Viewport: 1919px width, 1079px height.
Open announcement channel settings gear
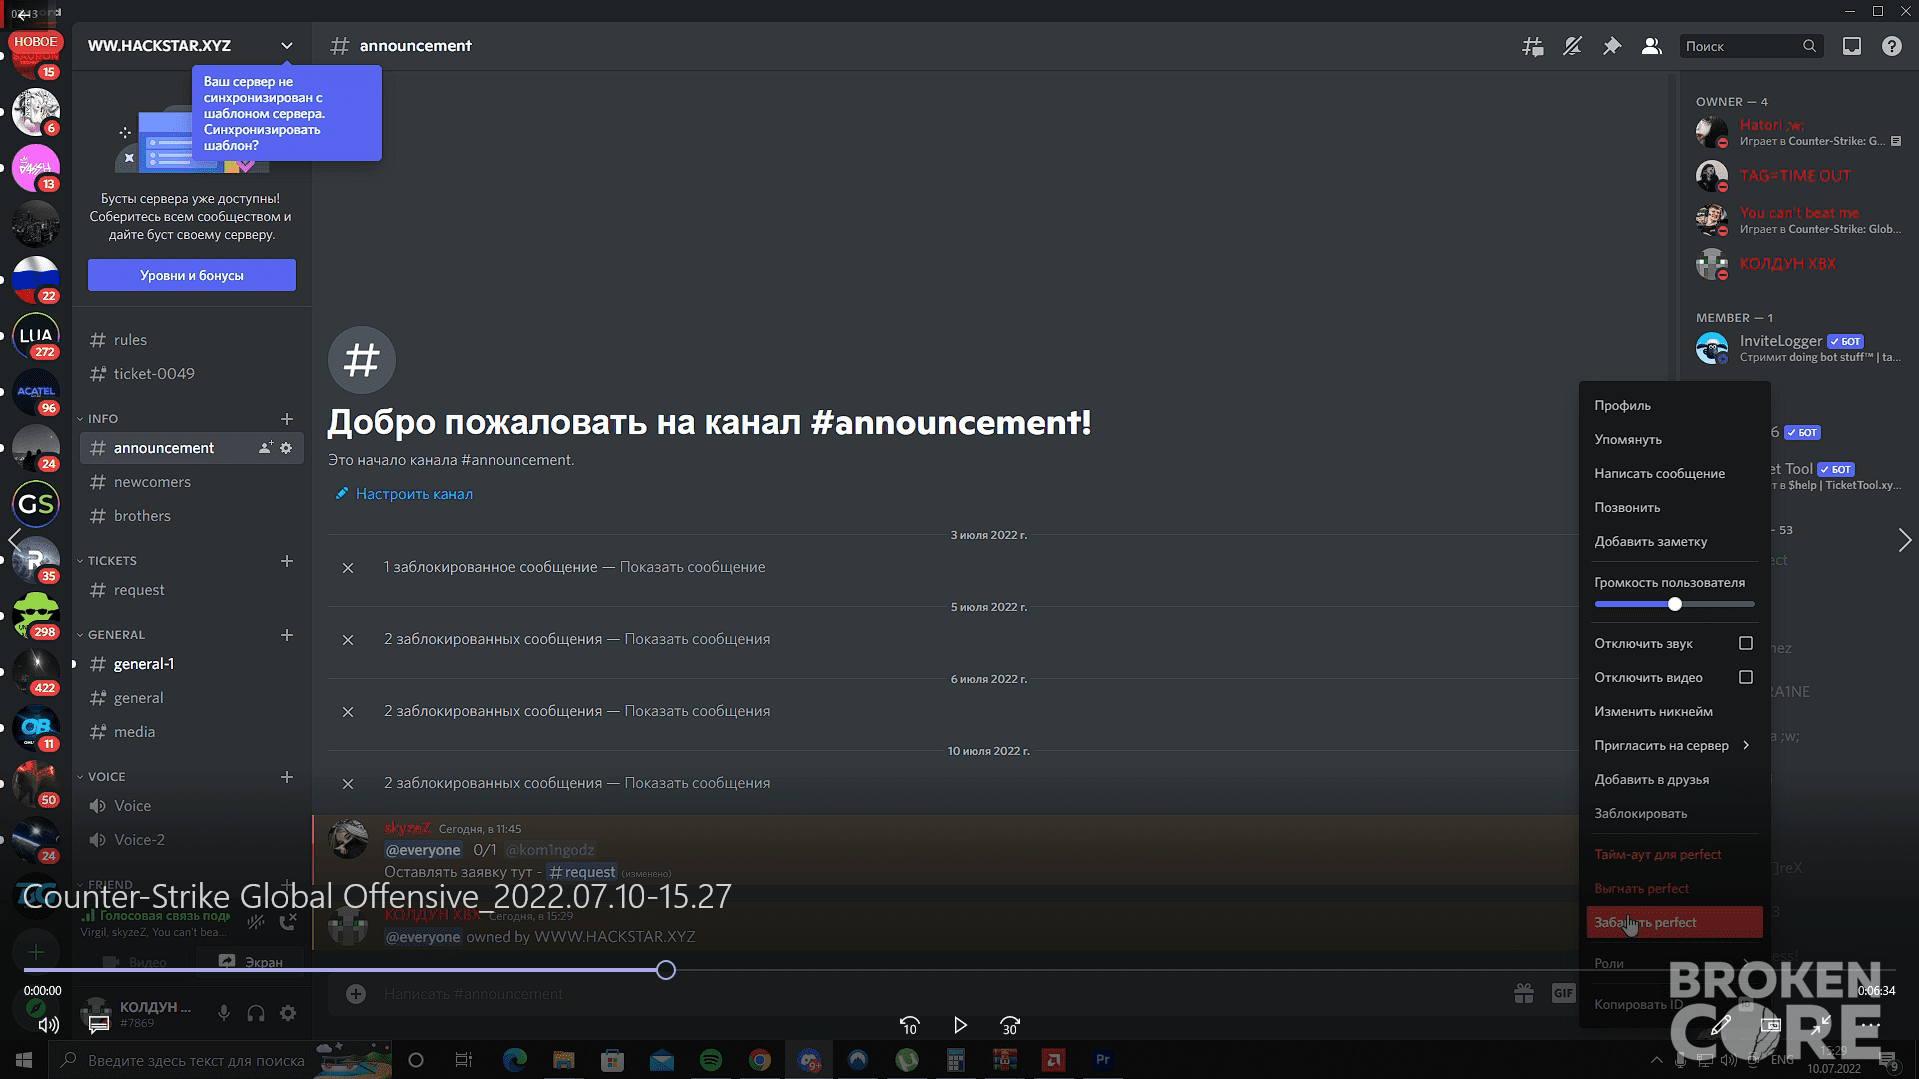pyautogui.click(x=286, y=448)
